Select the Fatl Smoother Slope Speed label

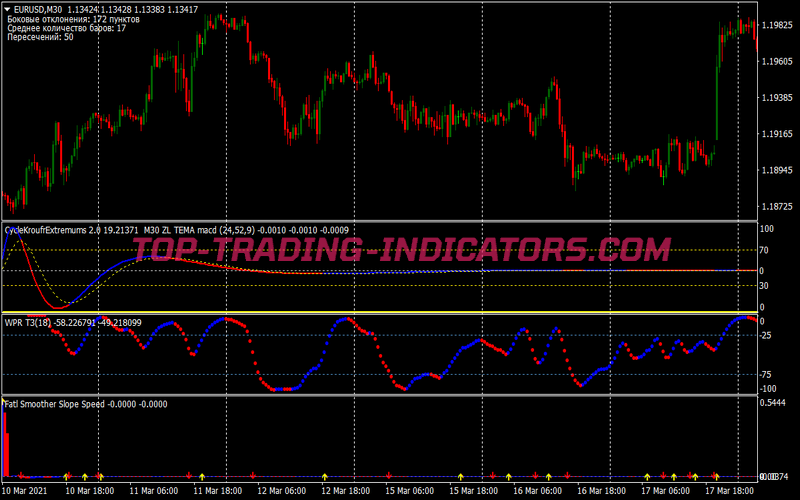pos(55,404)
